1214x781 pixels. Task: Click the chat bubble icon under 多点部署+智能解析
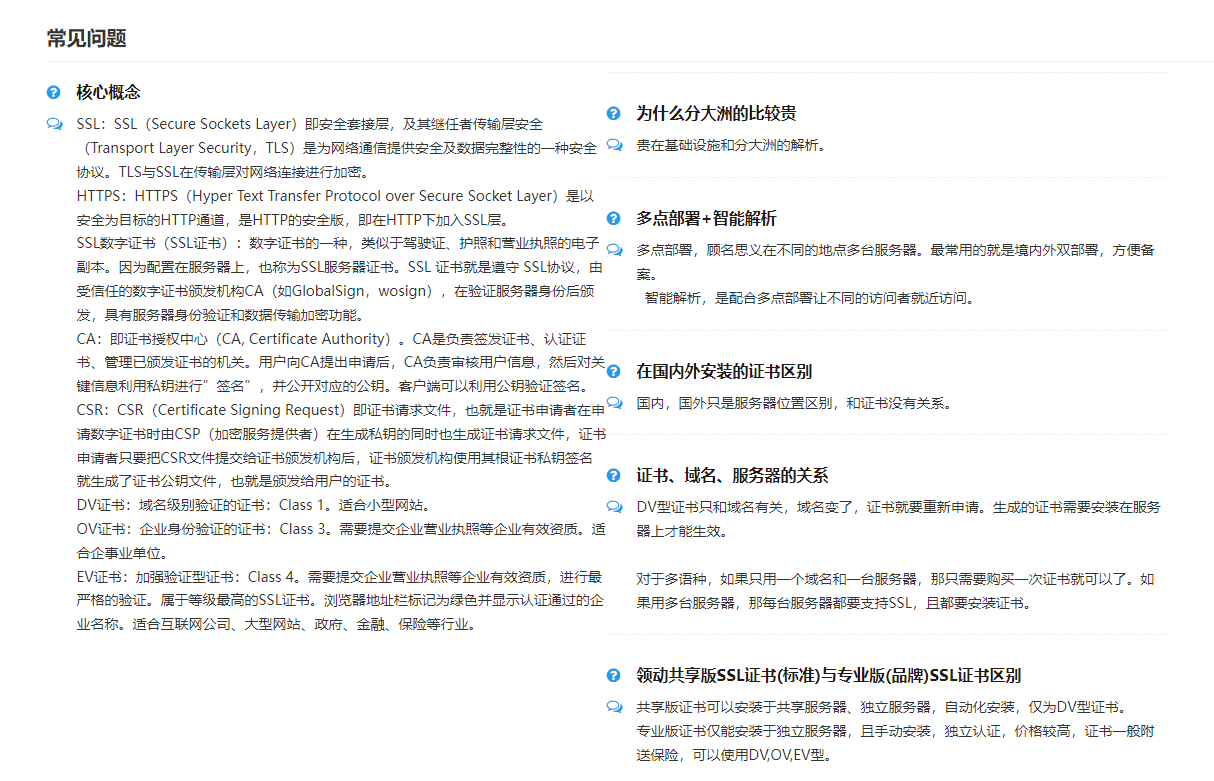tap(614, 250)
